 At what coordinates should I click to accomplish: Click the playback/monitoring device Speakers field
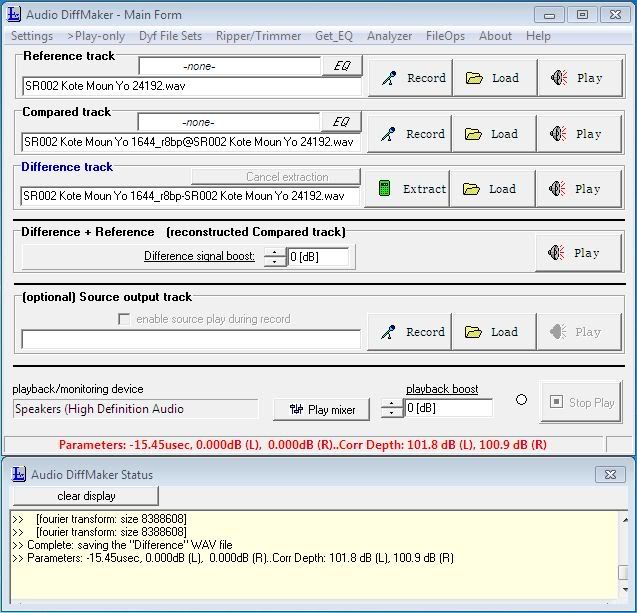[x=135, y=409]
